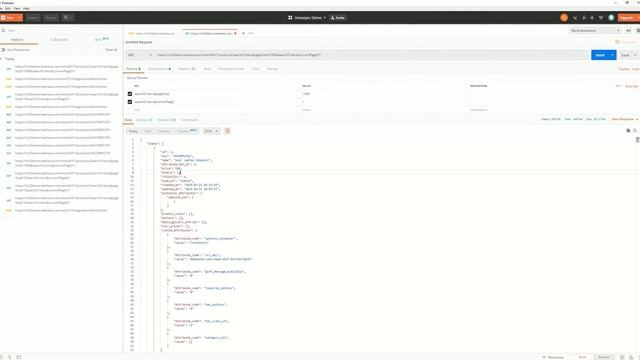The height and width of the screenshot is (360, 640).
Task: Select the request Body tab
Action: point(207,69)
